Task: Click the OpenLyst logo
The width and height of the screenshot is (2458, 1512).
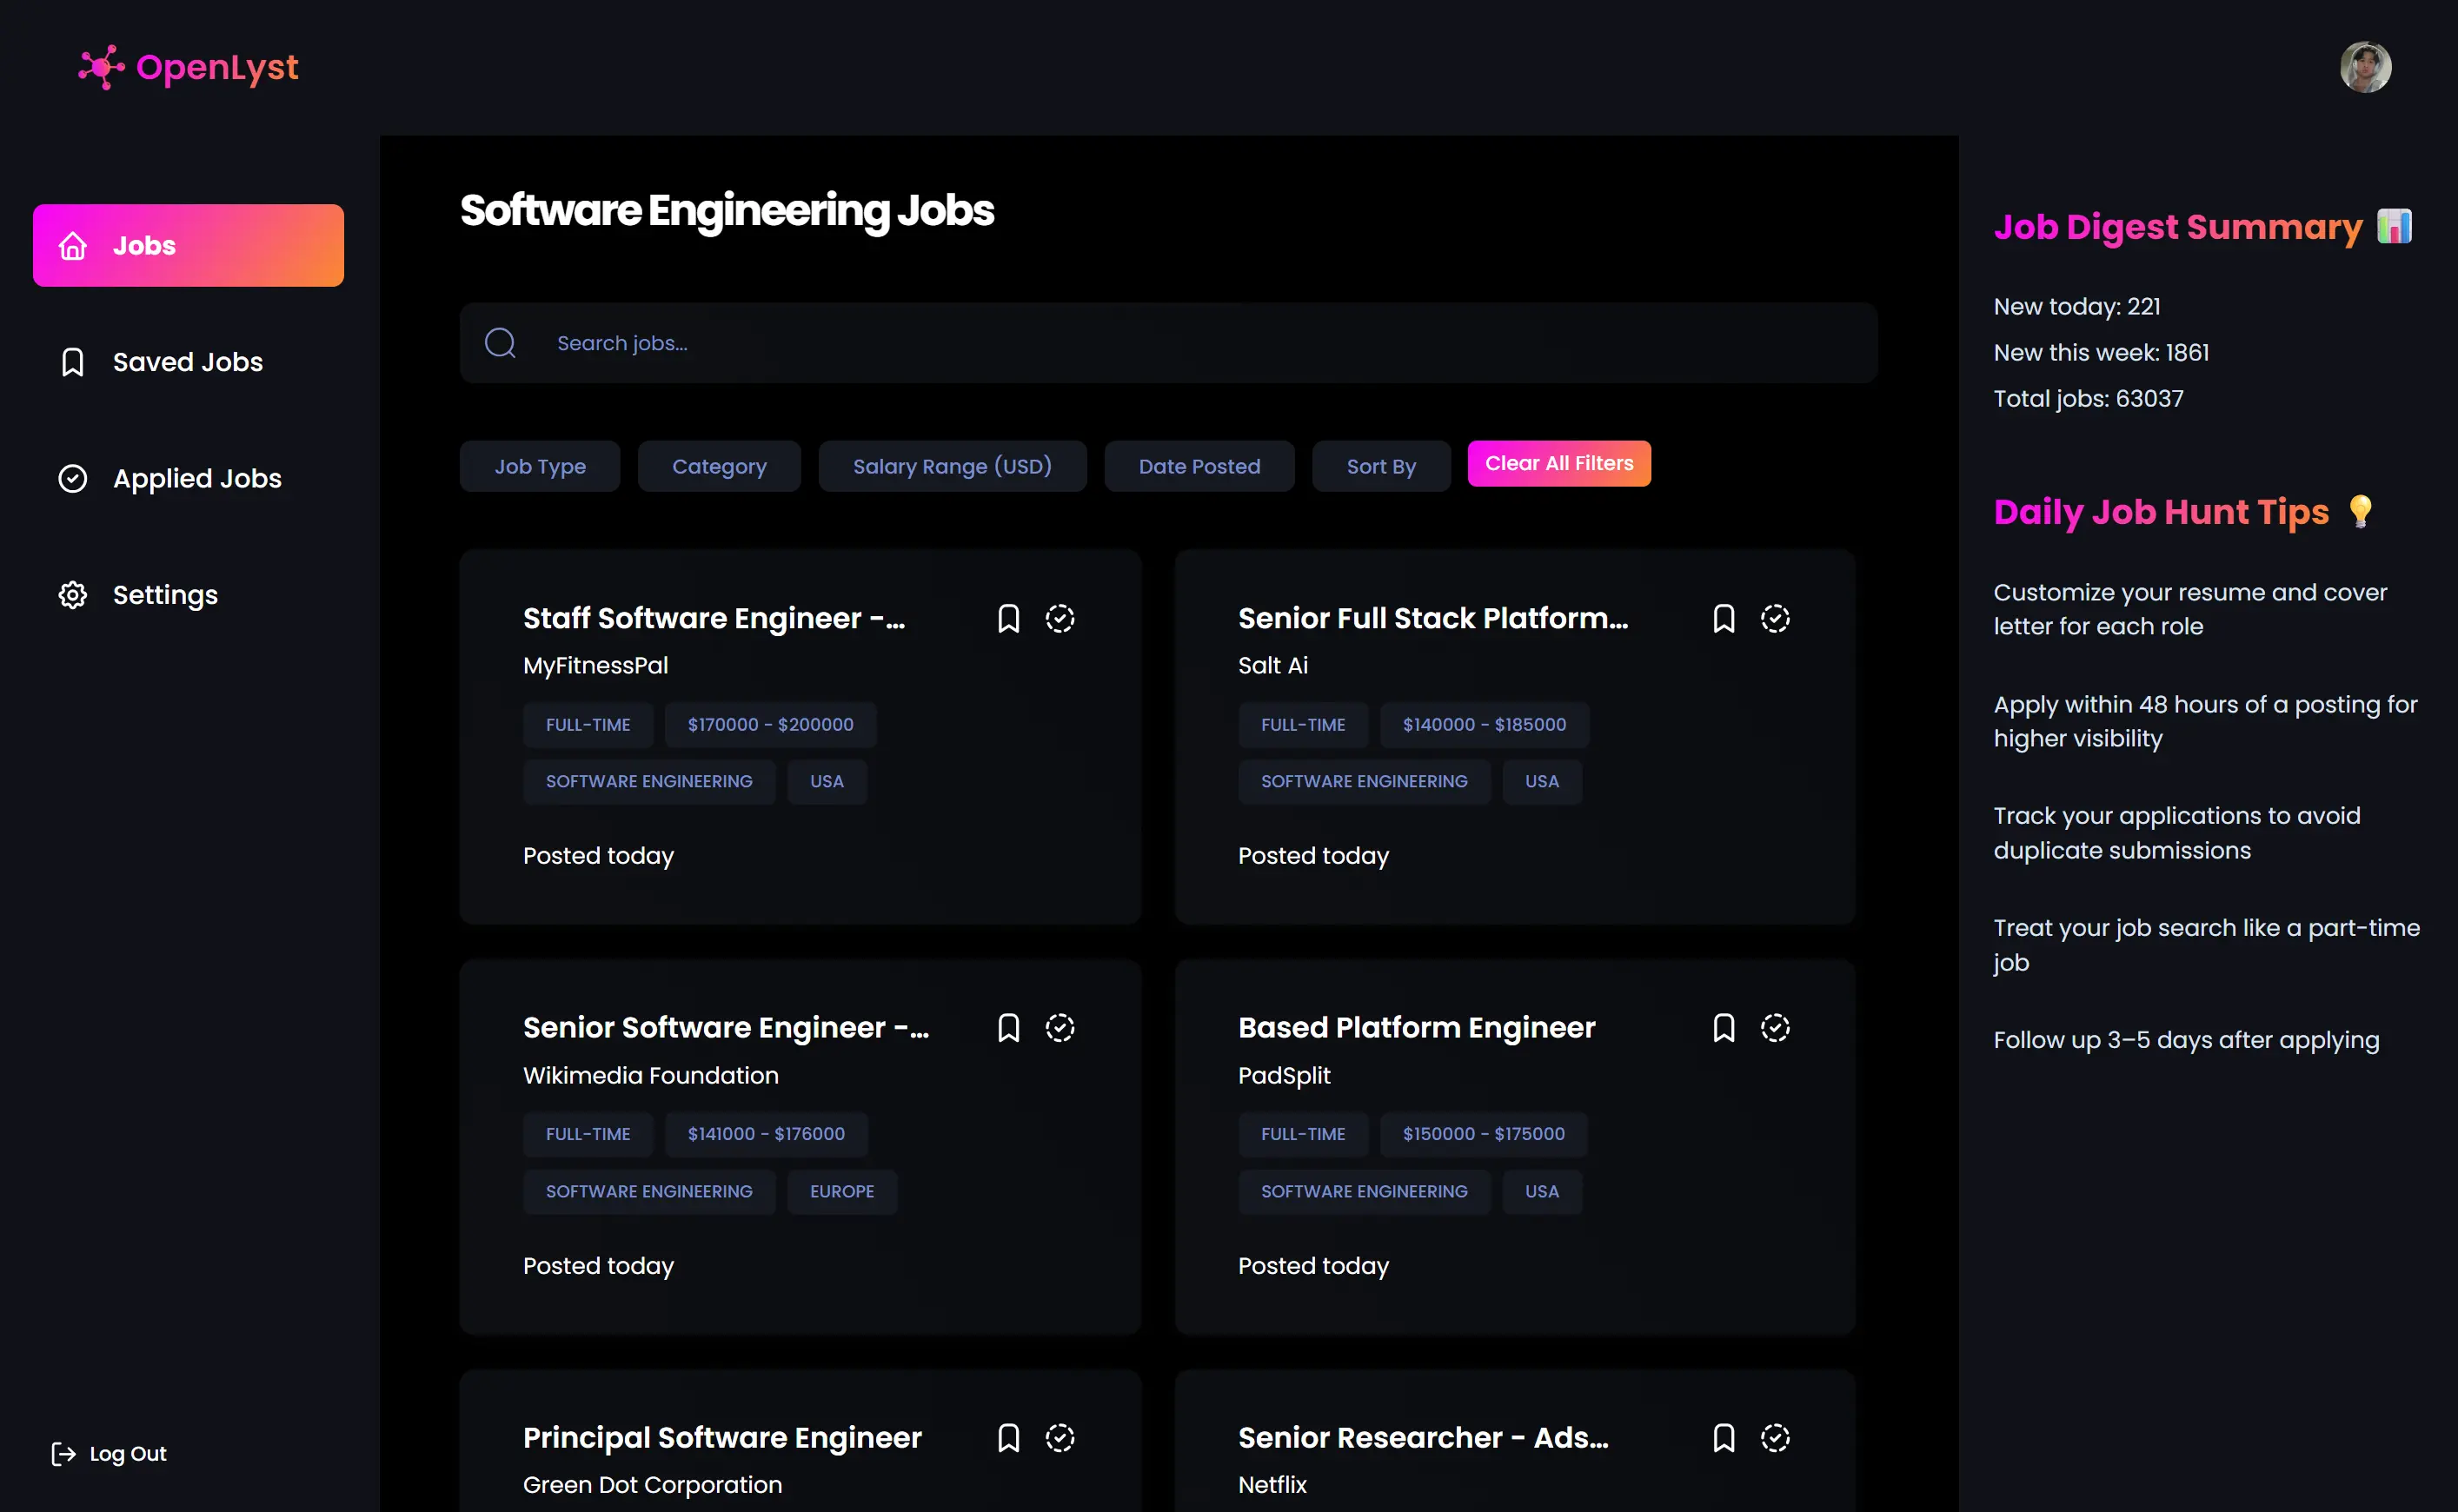Action: [188, 67]
